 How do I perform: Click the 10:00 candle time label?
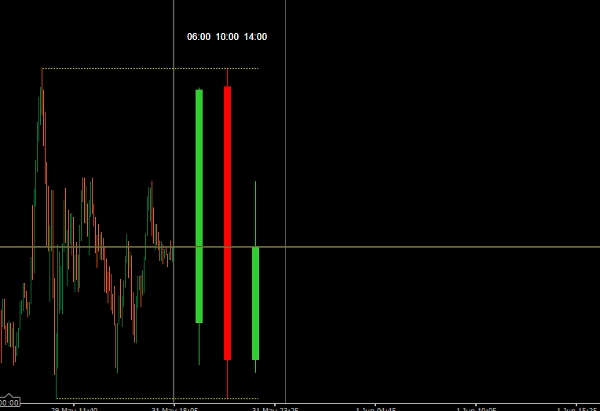227,37
